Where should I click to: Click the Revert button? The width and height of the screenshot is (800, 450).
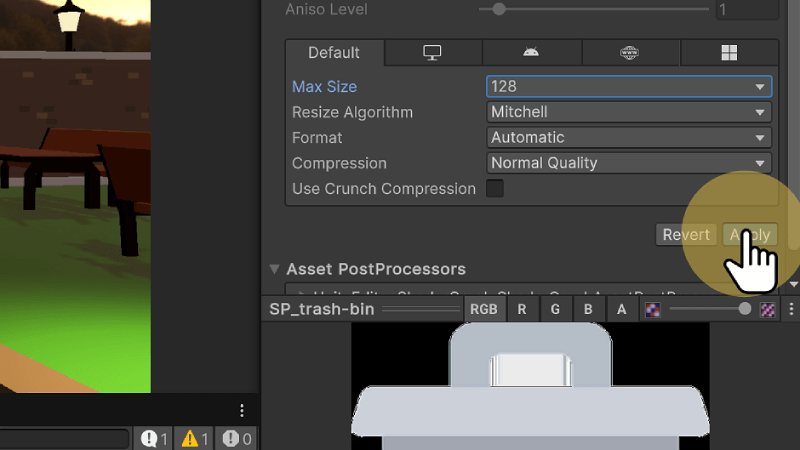pyautogui.click(x=686, y=235)
